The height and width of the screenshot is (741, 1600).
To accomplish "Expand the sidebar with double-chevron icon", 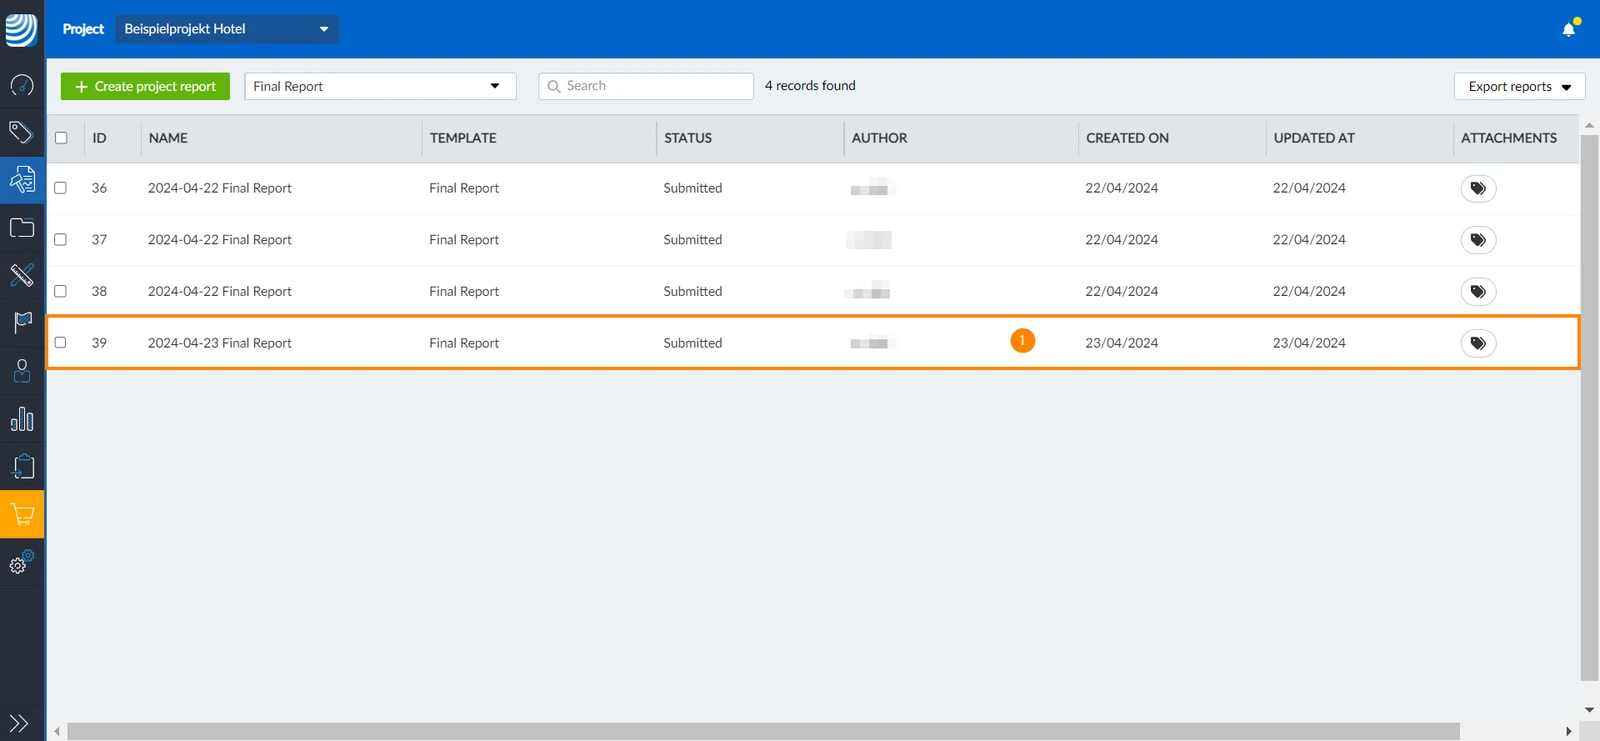I will [19, 723].
